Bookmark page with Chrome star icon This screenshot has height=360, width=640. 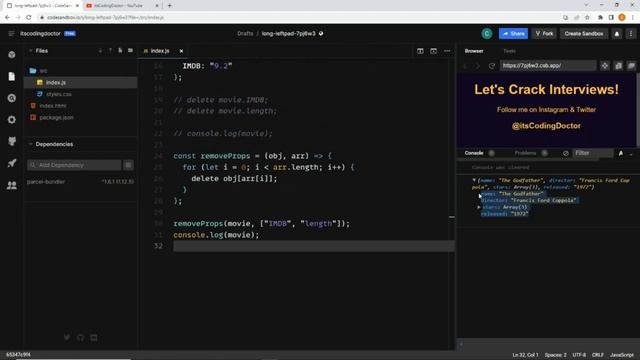tap(587, 18)
